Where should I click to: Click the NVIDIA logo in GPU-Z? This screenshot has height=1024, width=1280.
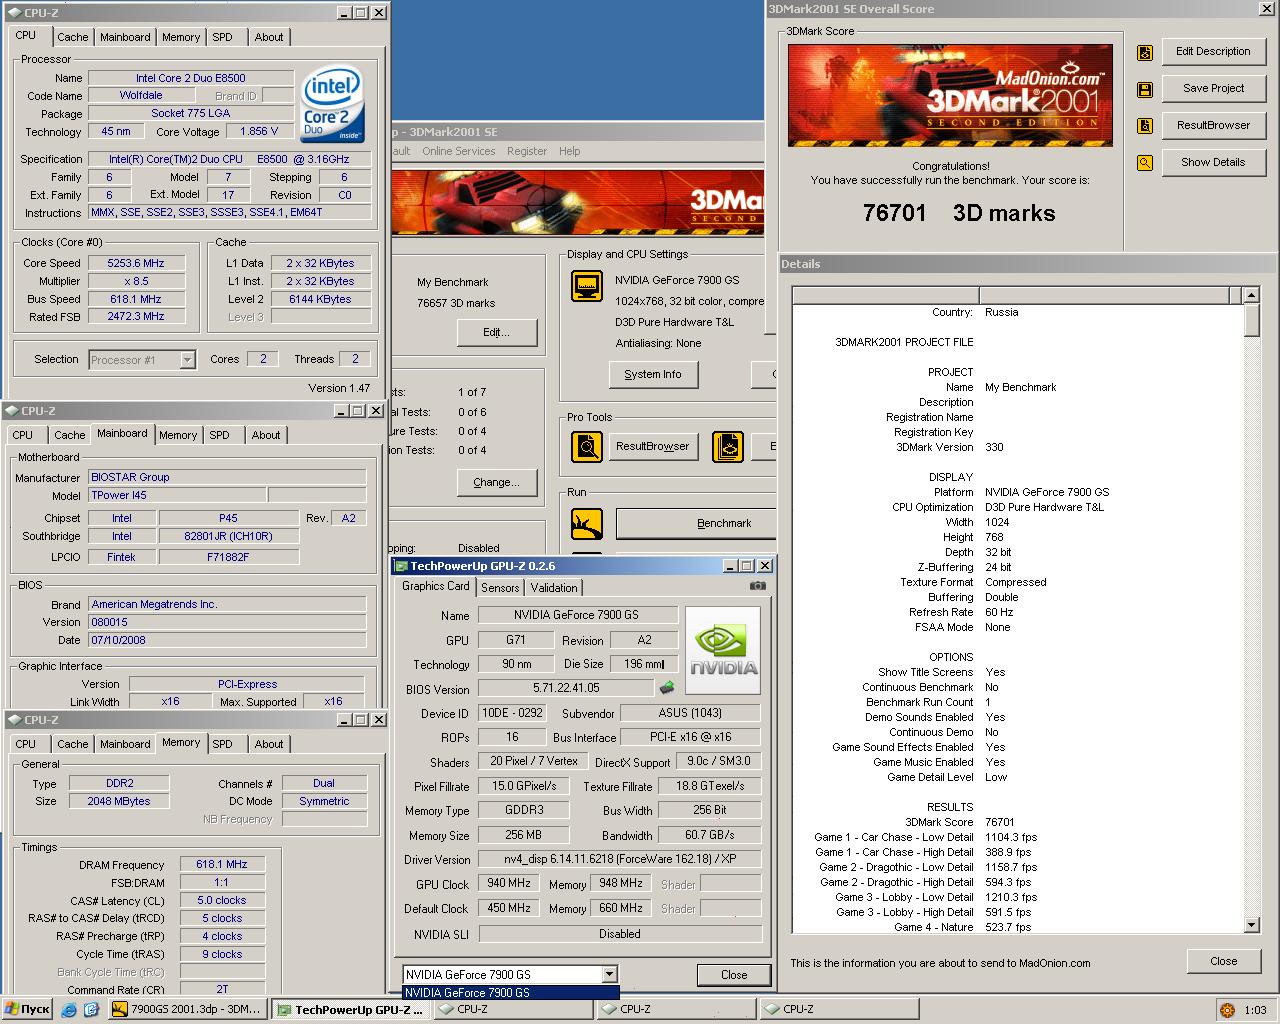723,650
